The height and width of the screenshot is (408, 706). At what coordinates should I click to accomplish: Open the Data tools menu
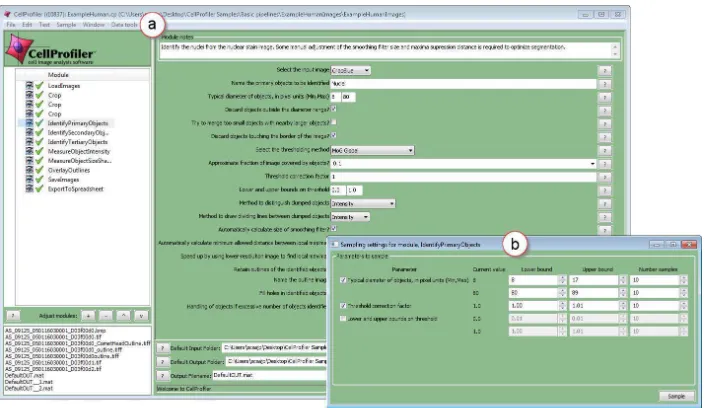[x=124, y=25]
